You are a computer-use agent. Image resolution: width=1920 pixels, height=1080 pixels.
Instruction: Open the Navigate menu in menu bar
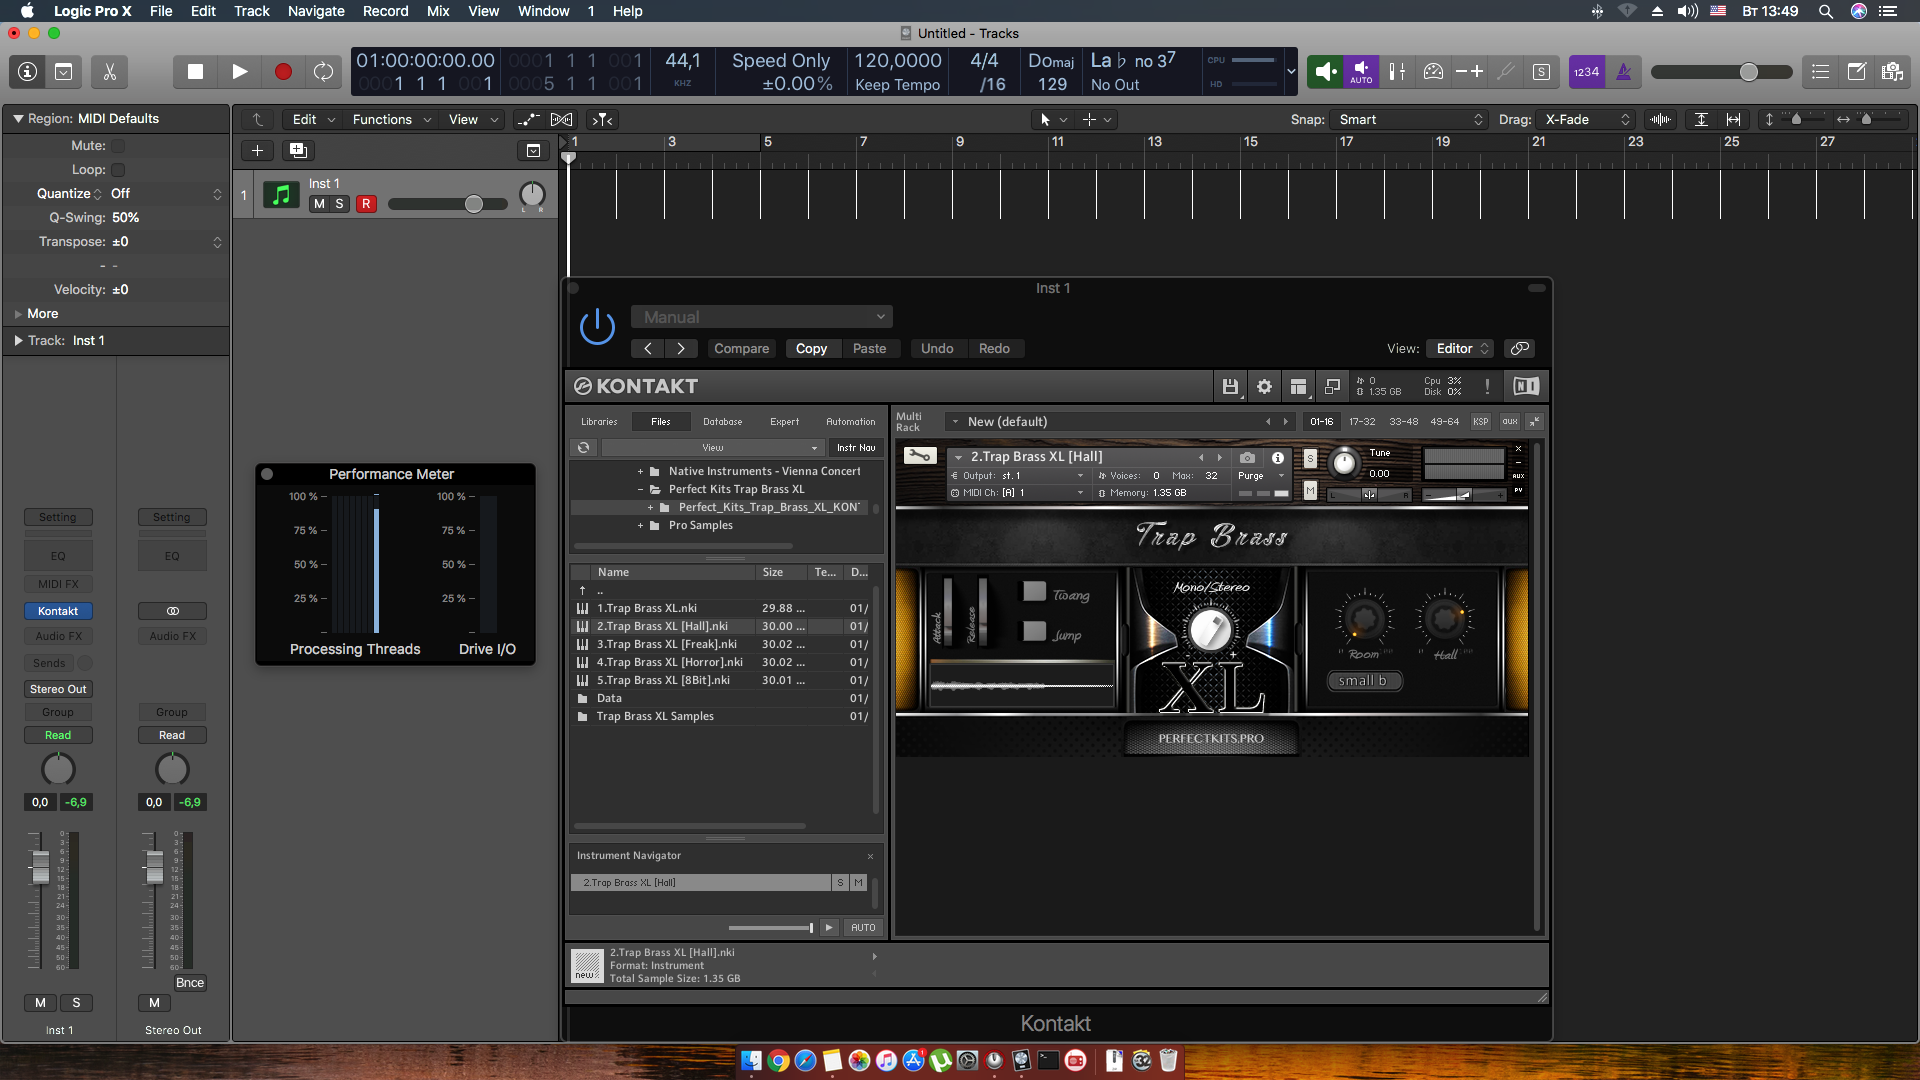316,11
